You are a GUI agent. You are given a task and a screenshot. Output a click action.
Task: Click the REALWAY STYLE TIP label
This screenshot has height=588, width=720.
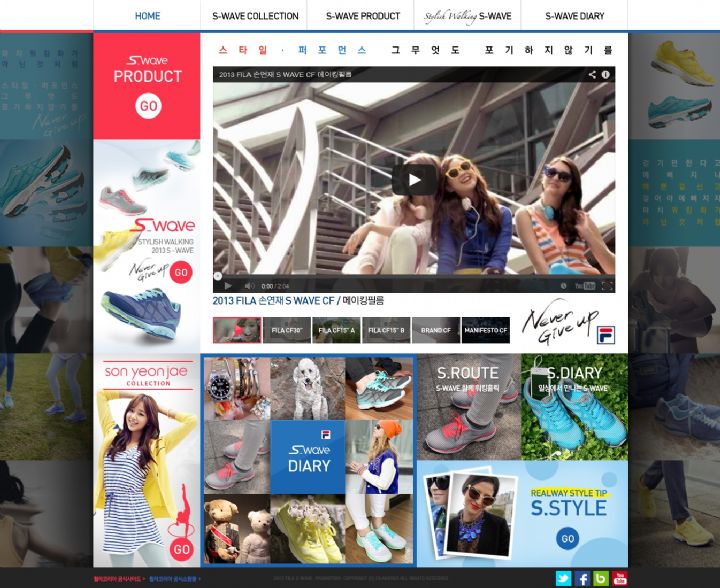coord(569,493)
